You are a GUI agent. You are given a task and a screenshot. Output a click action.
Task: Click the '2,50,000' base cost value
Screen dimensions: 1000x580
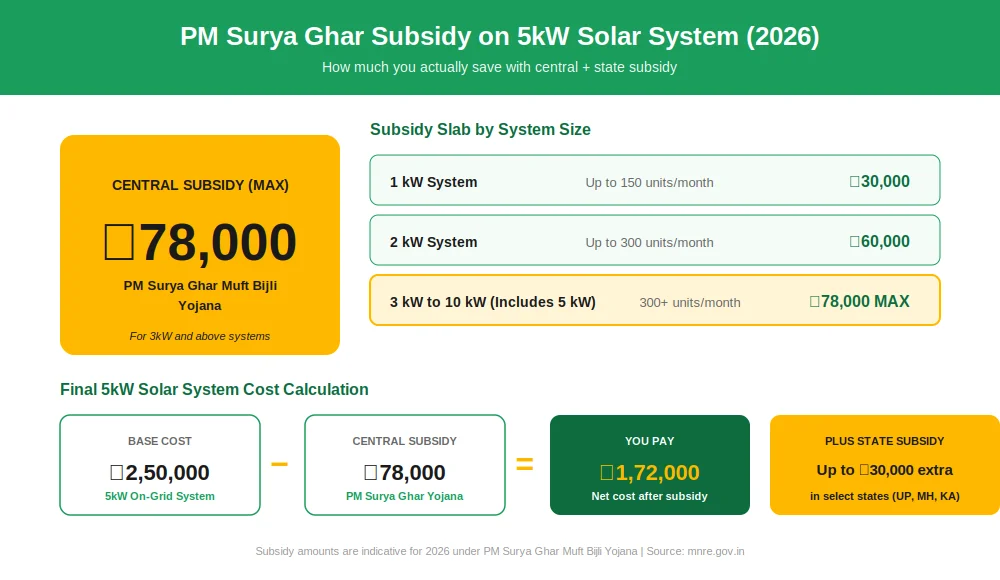click(159, 472)
